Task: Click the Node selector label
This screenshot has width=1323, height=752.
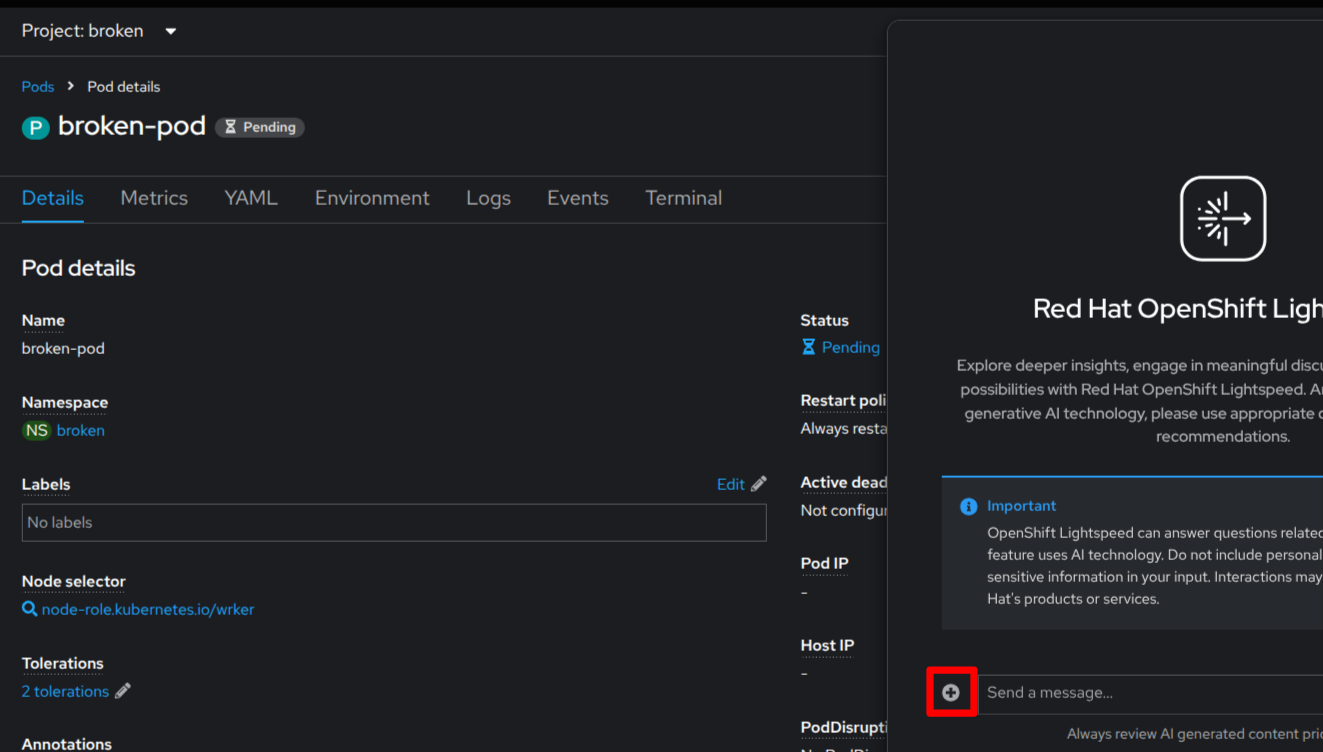Action: (x=74, y=581)
